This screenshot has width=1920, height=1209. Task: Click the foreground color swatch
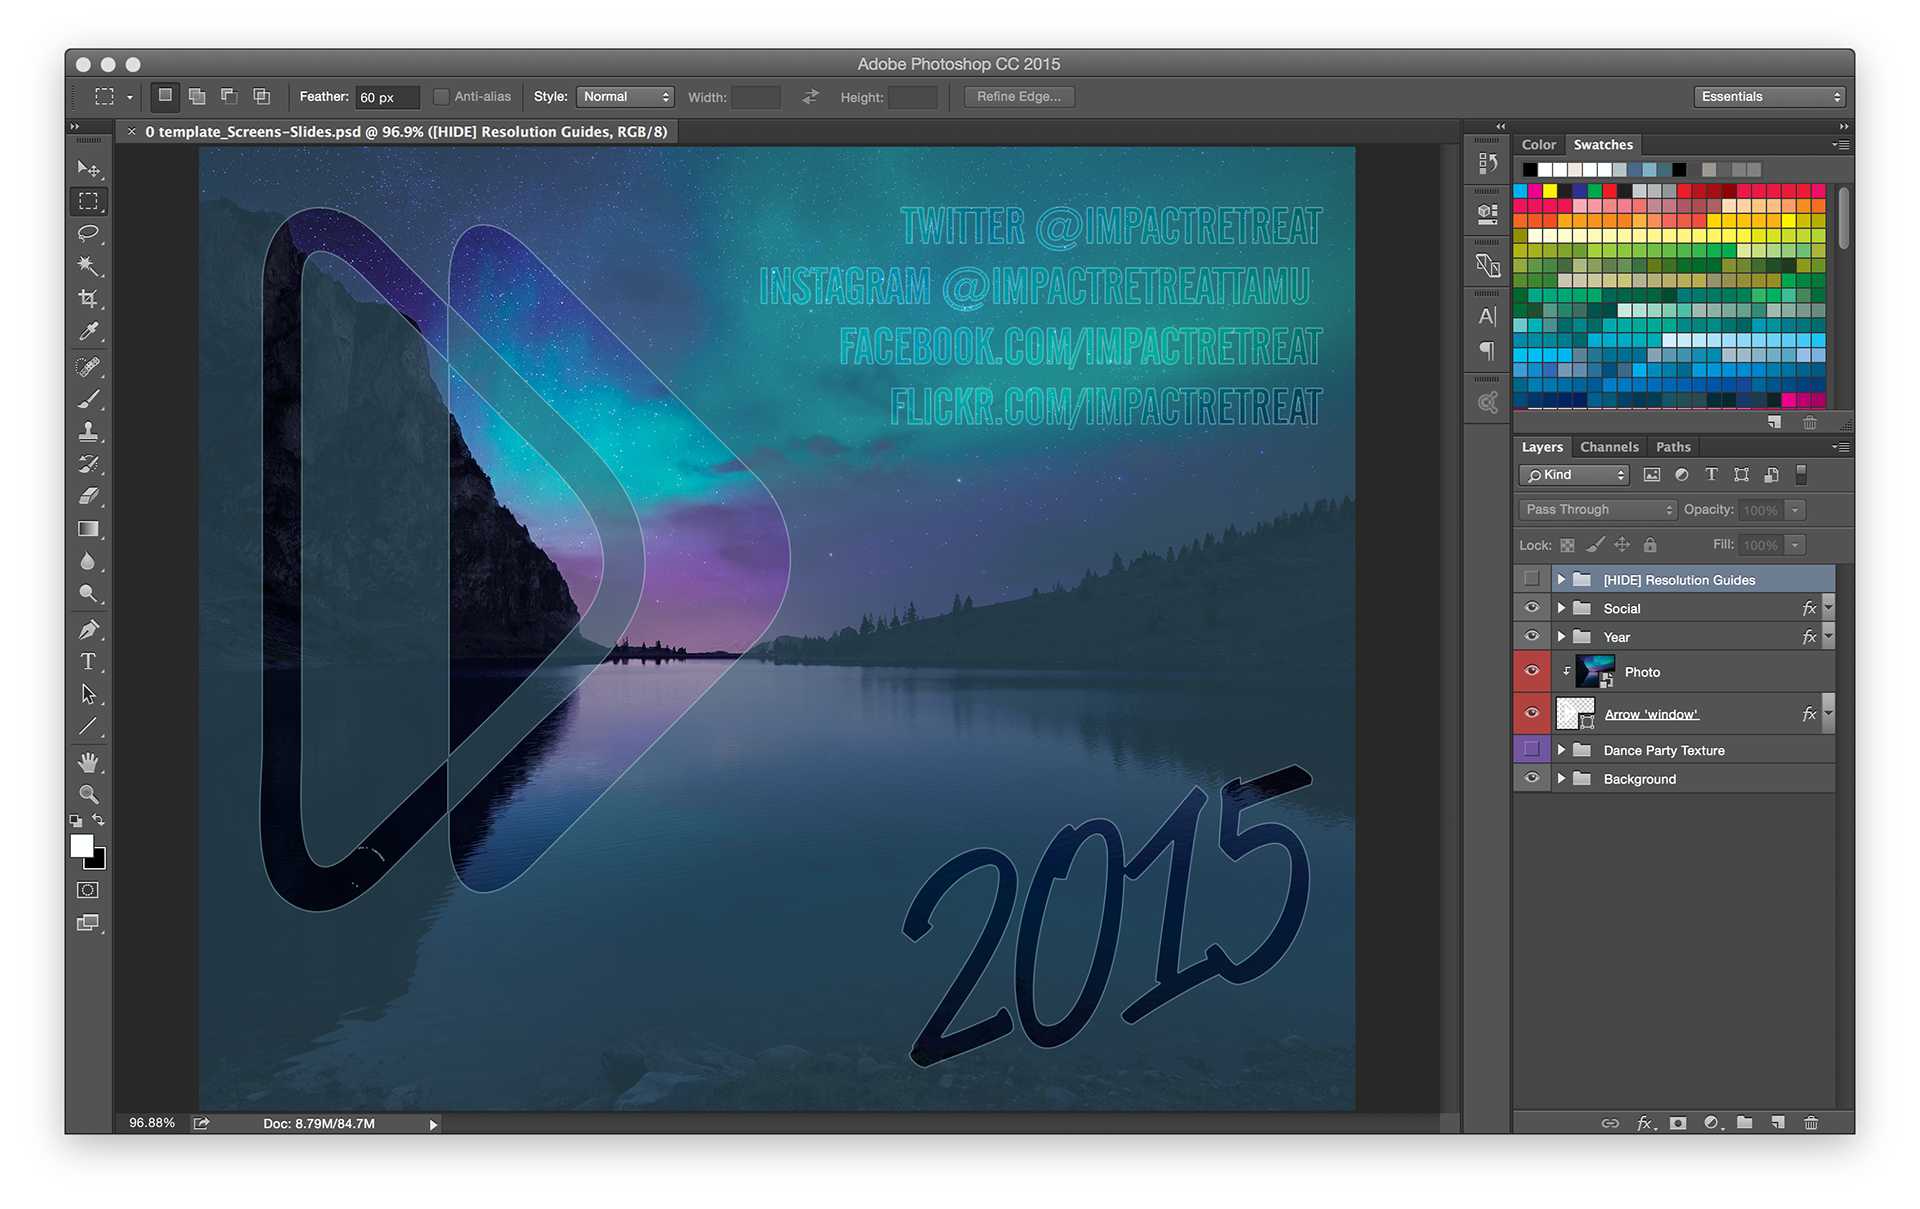click(x=82, y=846)
